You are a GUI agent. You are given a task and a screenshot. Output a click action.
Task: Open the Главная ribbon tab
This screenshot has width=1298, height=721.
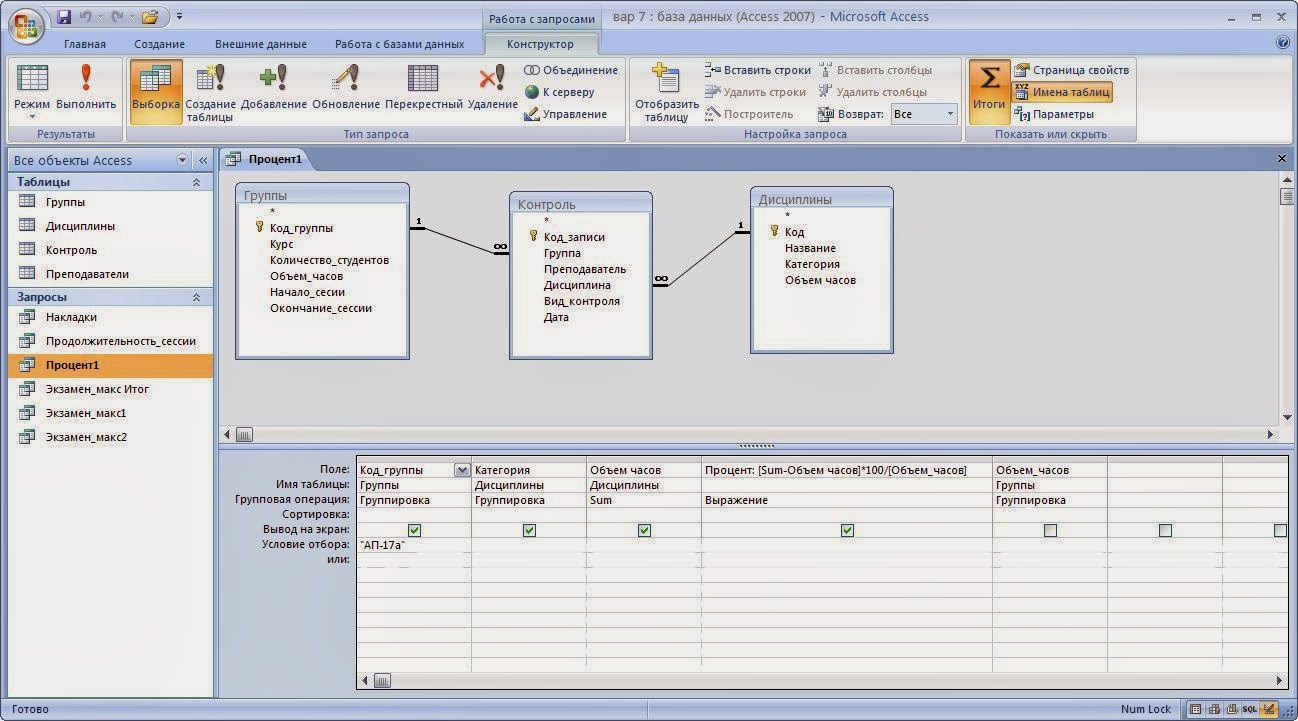pos(85,44)
